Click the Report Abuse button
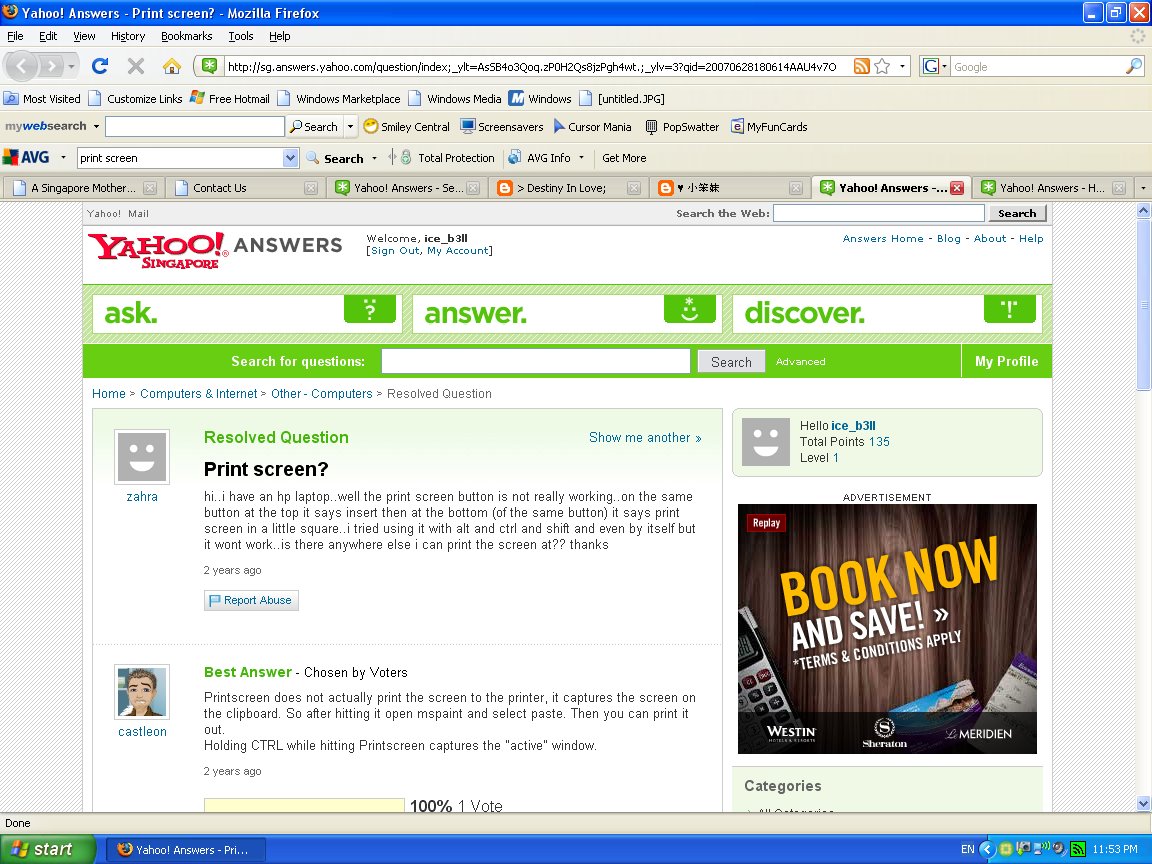The height and width of the screenshot is (864, 1152). click(251, 600)
